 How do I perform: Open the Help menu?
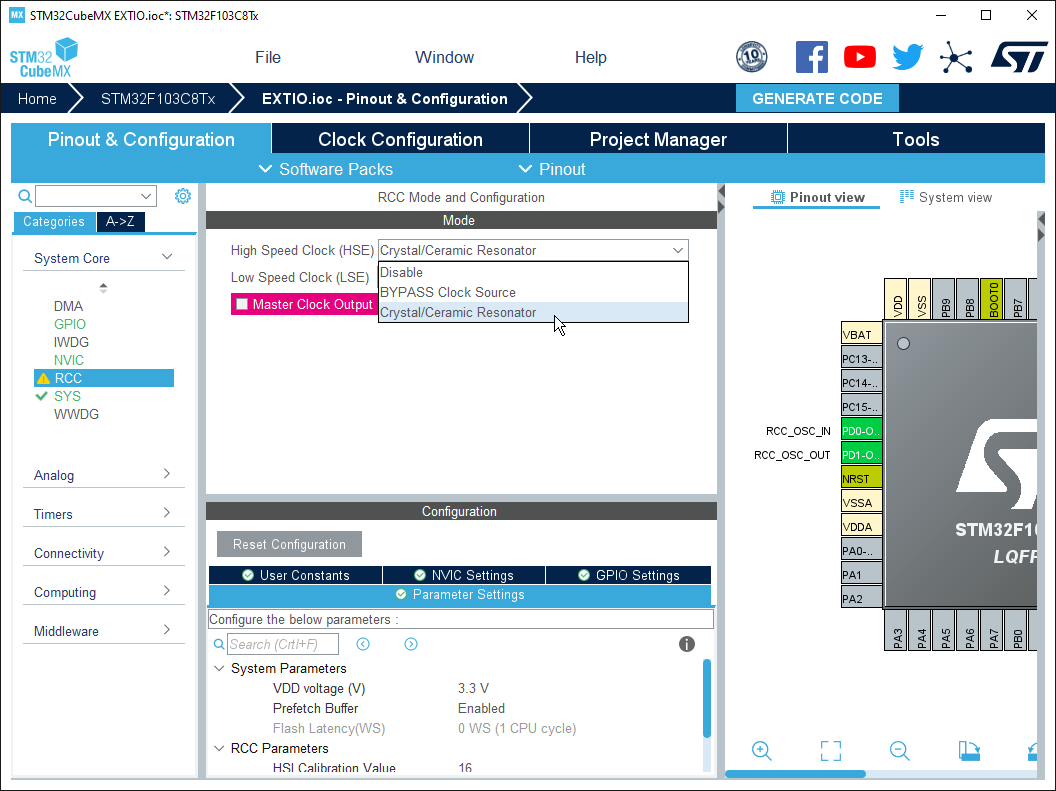pos(591,57)
